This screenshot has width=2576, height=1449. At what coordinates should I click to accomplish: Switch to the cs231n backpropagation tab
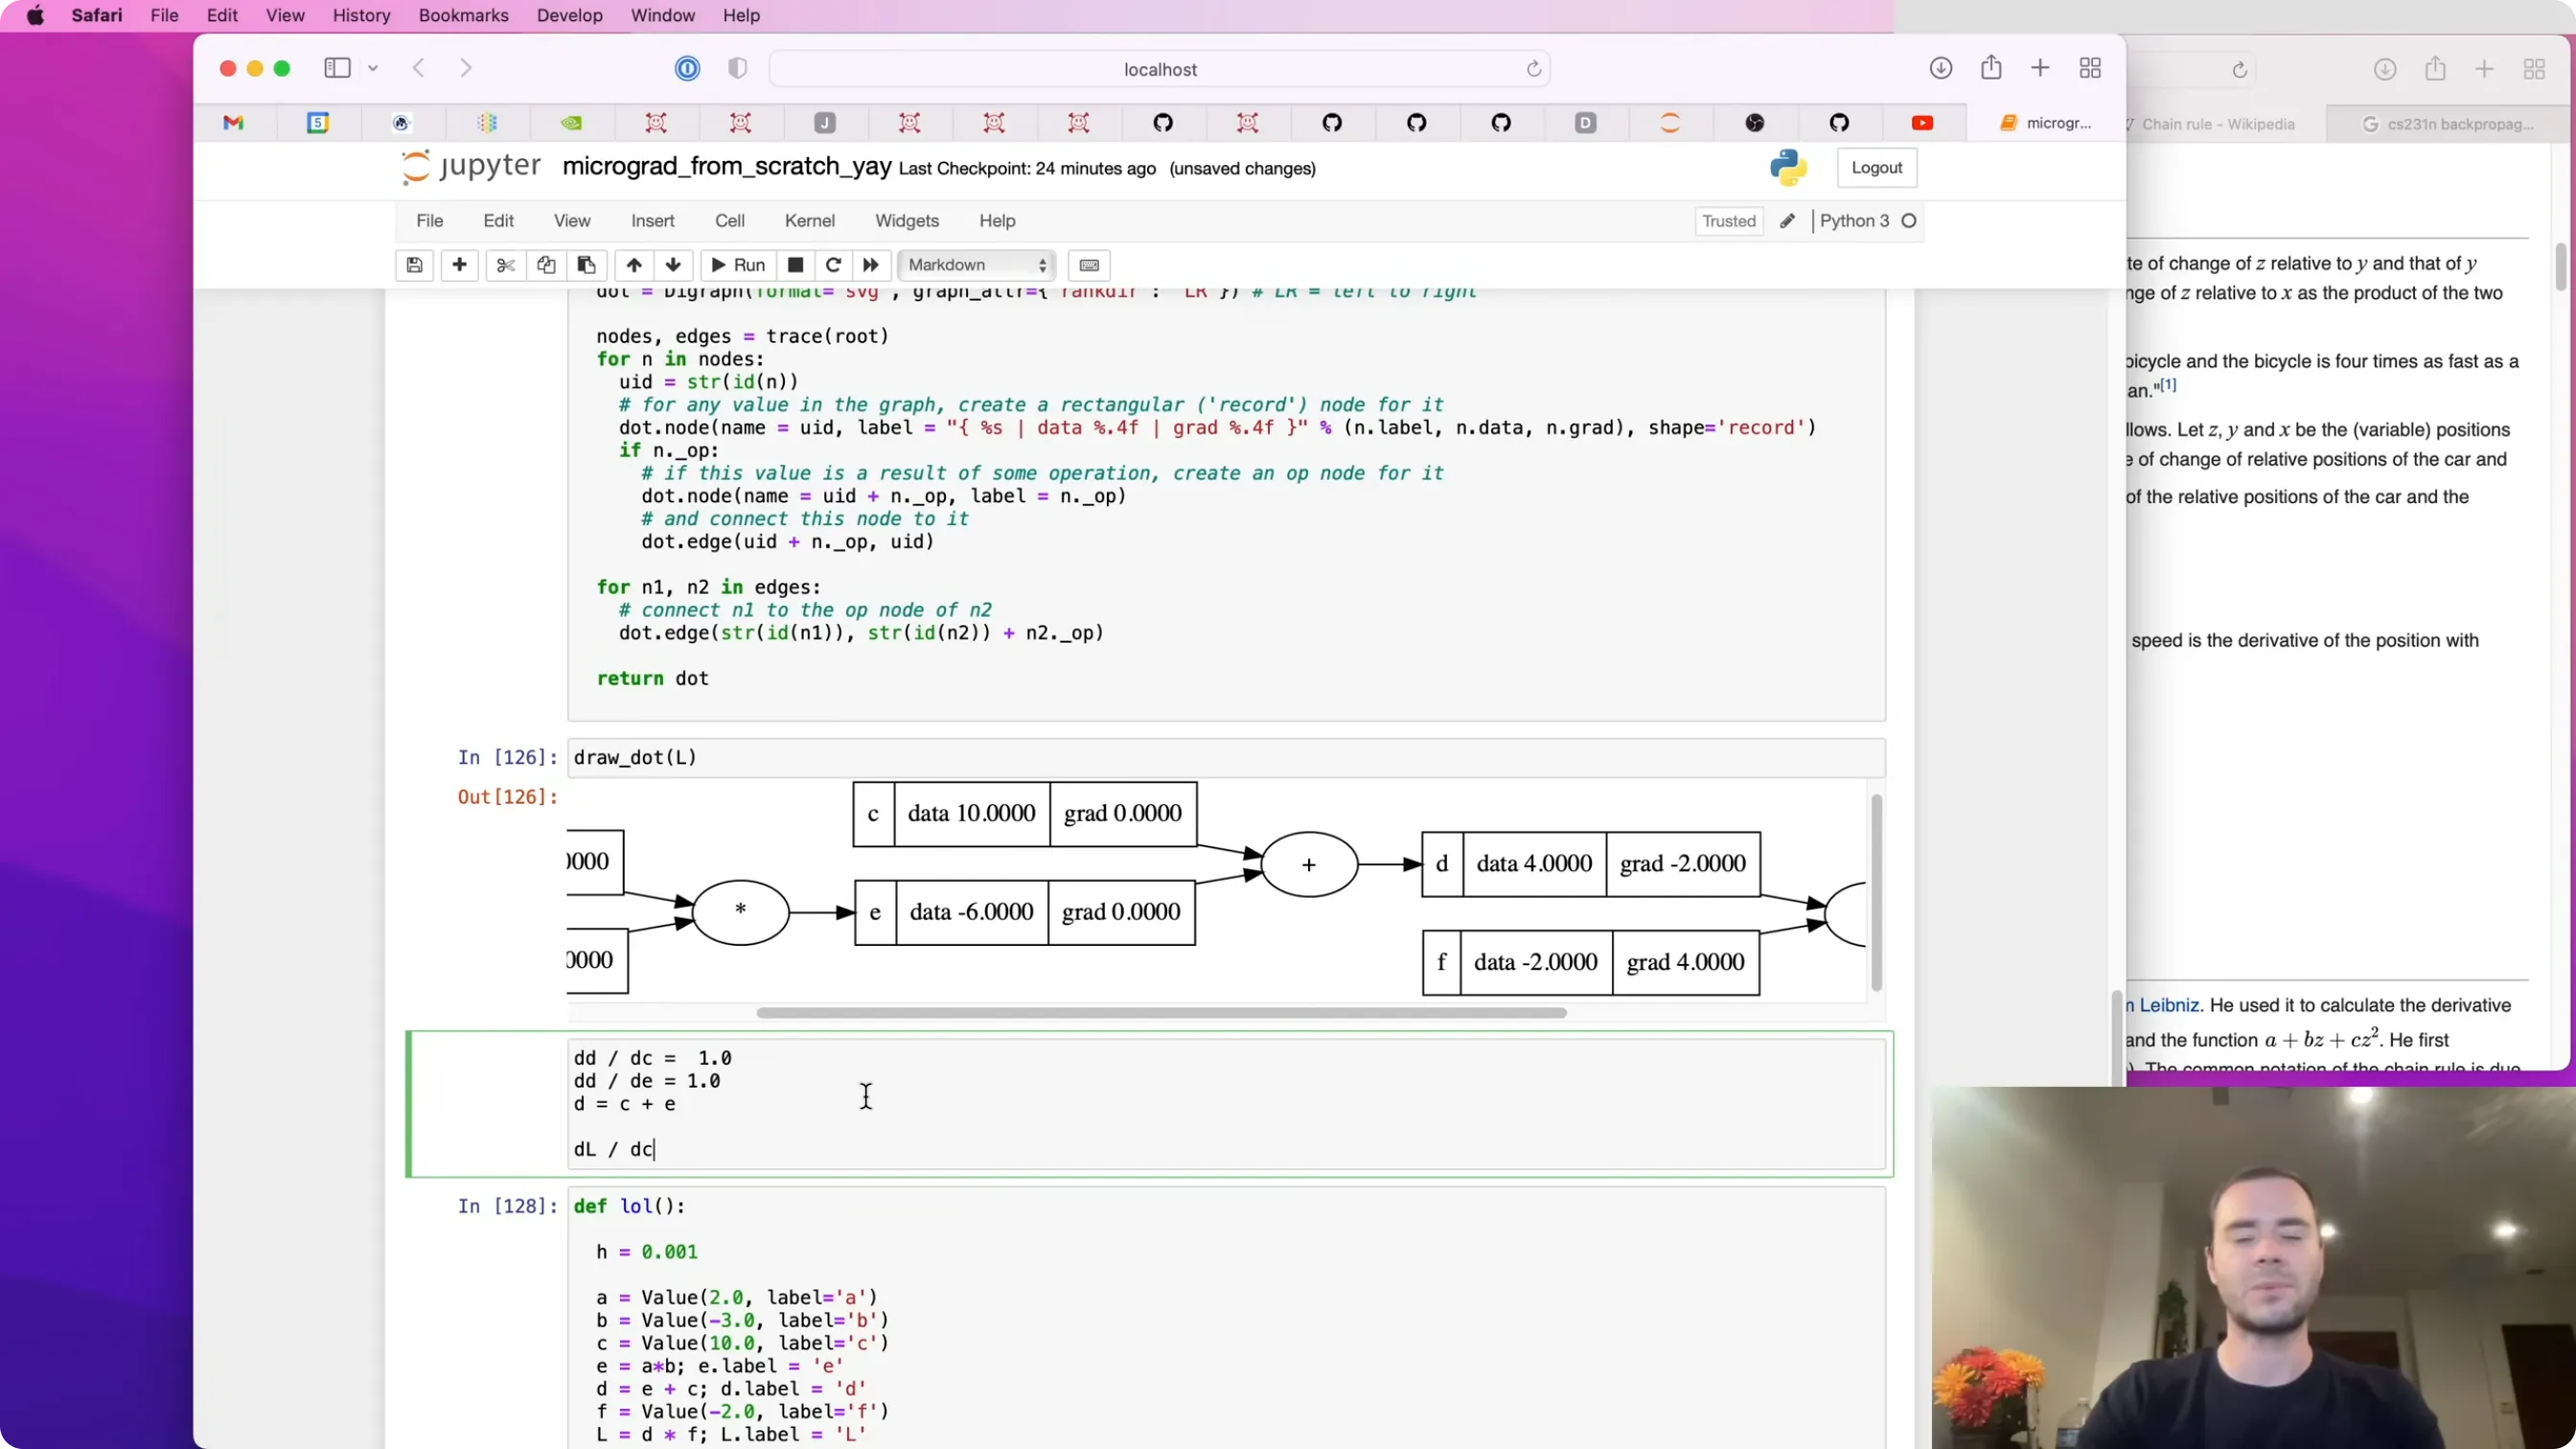coord(2448,124)
